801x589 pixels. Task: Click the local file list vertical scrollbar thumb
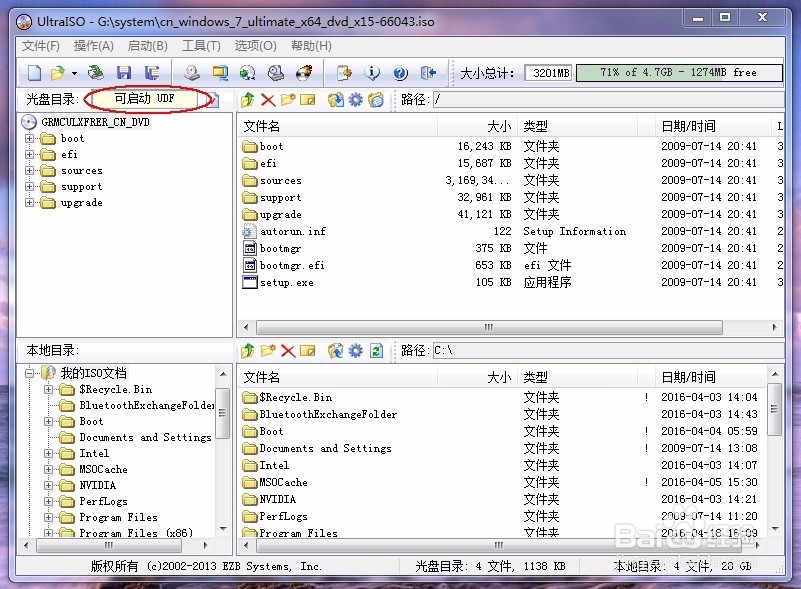(774, 409)
